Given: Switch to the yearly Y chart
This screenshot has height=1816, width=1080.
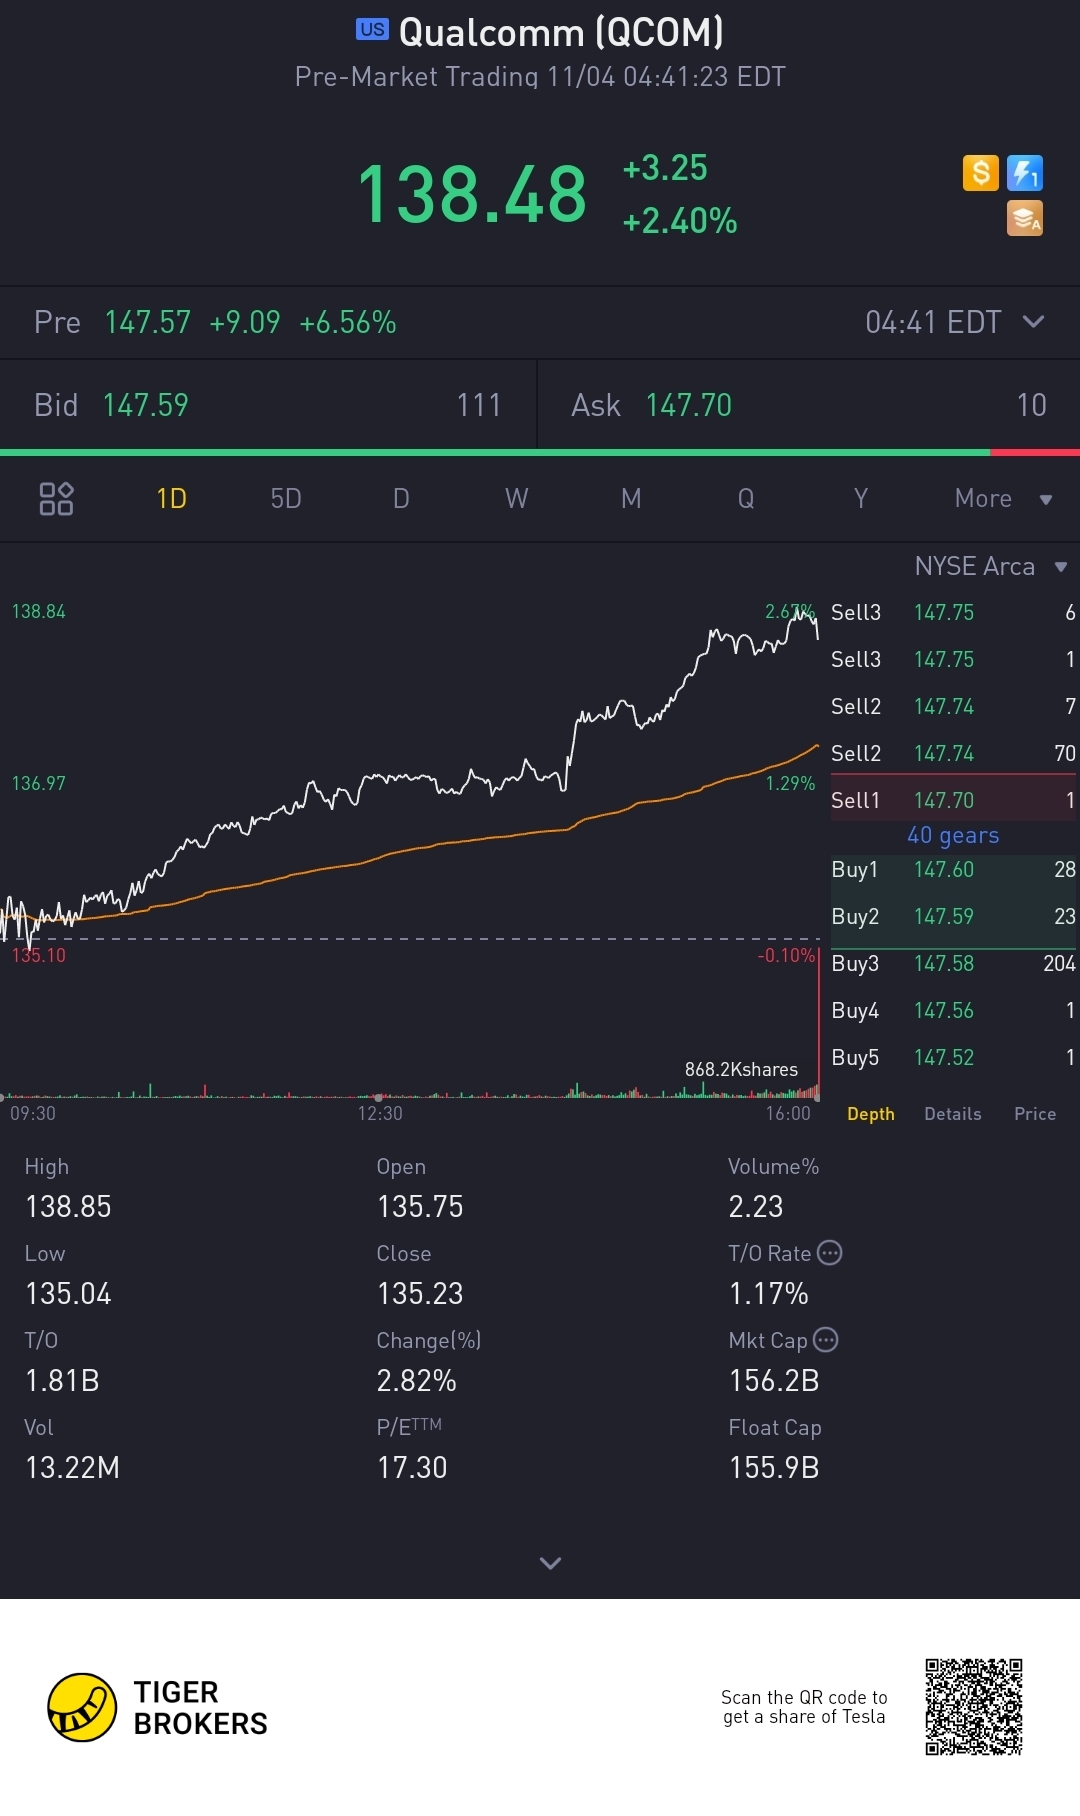Looking at the screenshot, I should (x=861, y=498).
